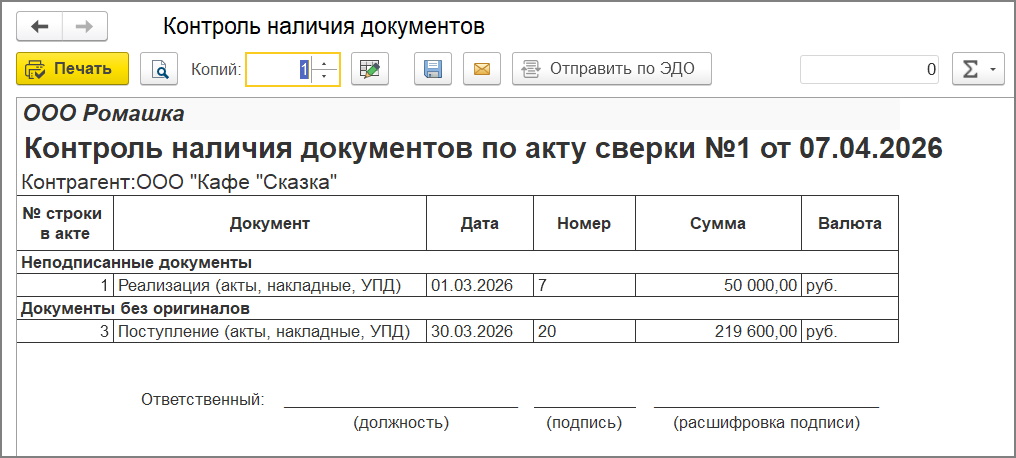Screen dimensions: 1016x458
Task: Click the Реализация (акты, накладные, УПД) cell
Action: click(x=270, y=286)
